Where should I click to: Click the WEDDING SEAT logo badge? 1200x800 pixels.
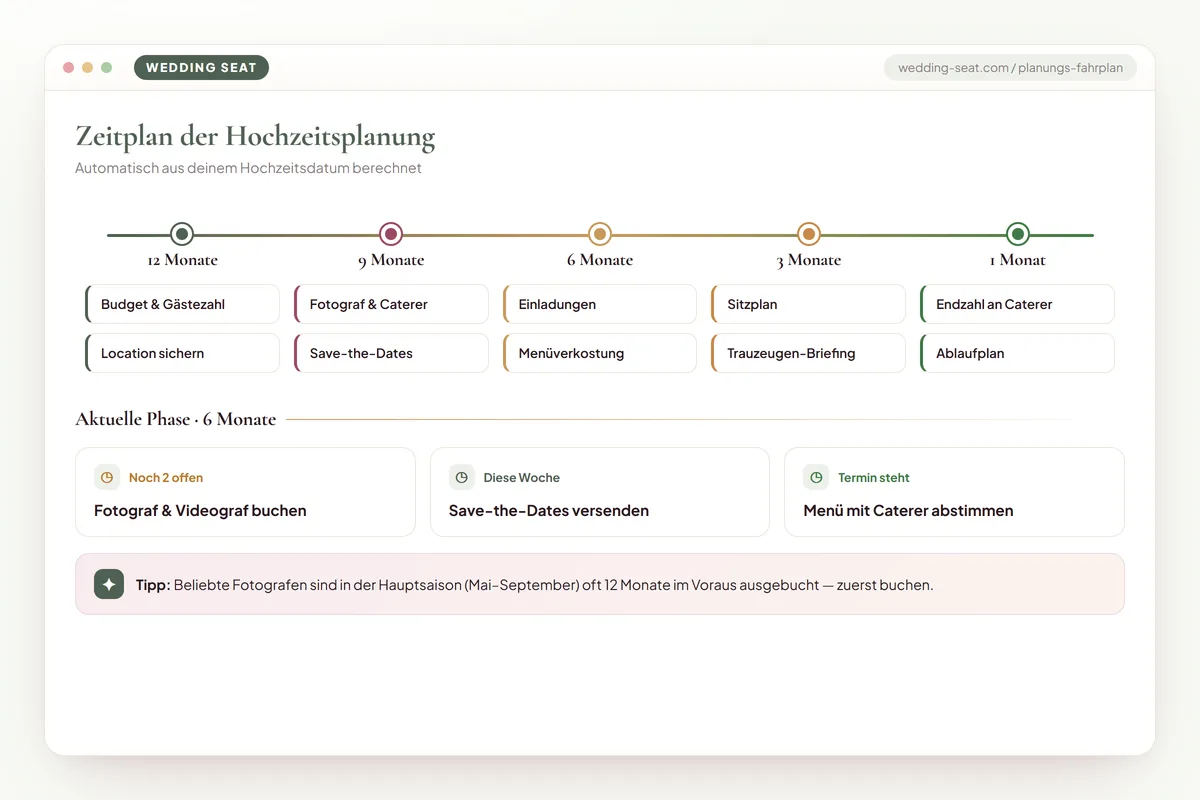(201, 68)
